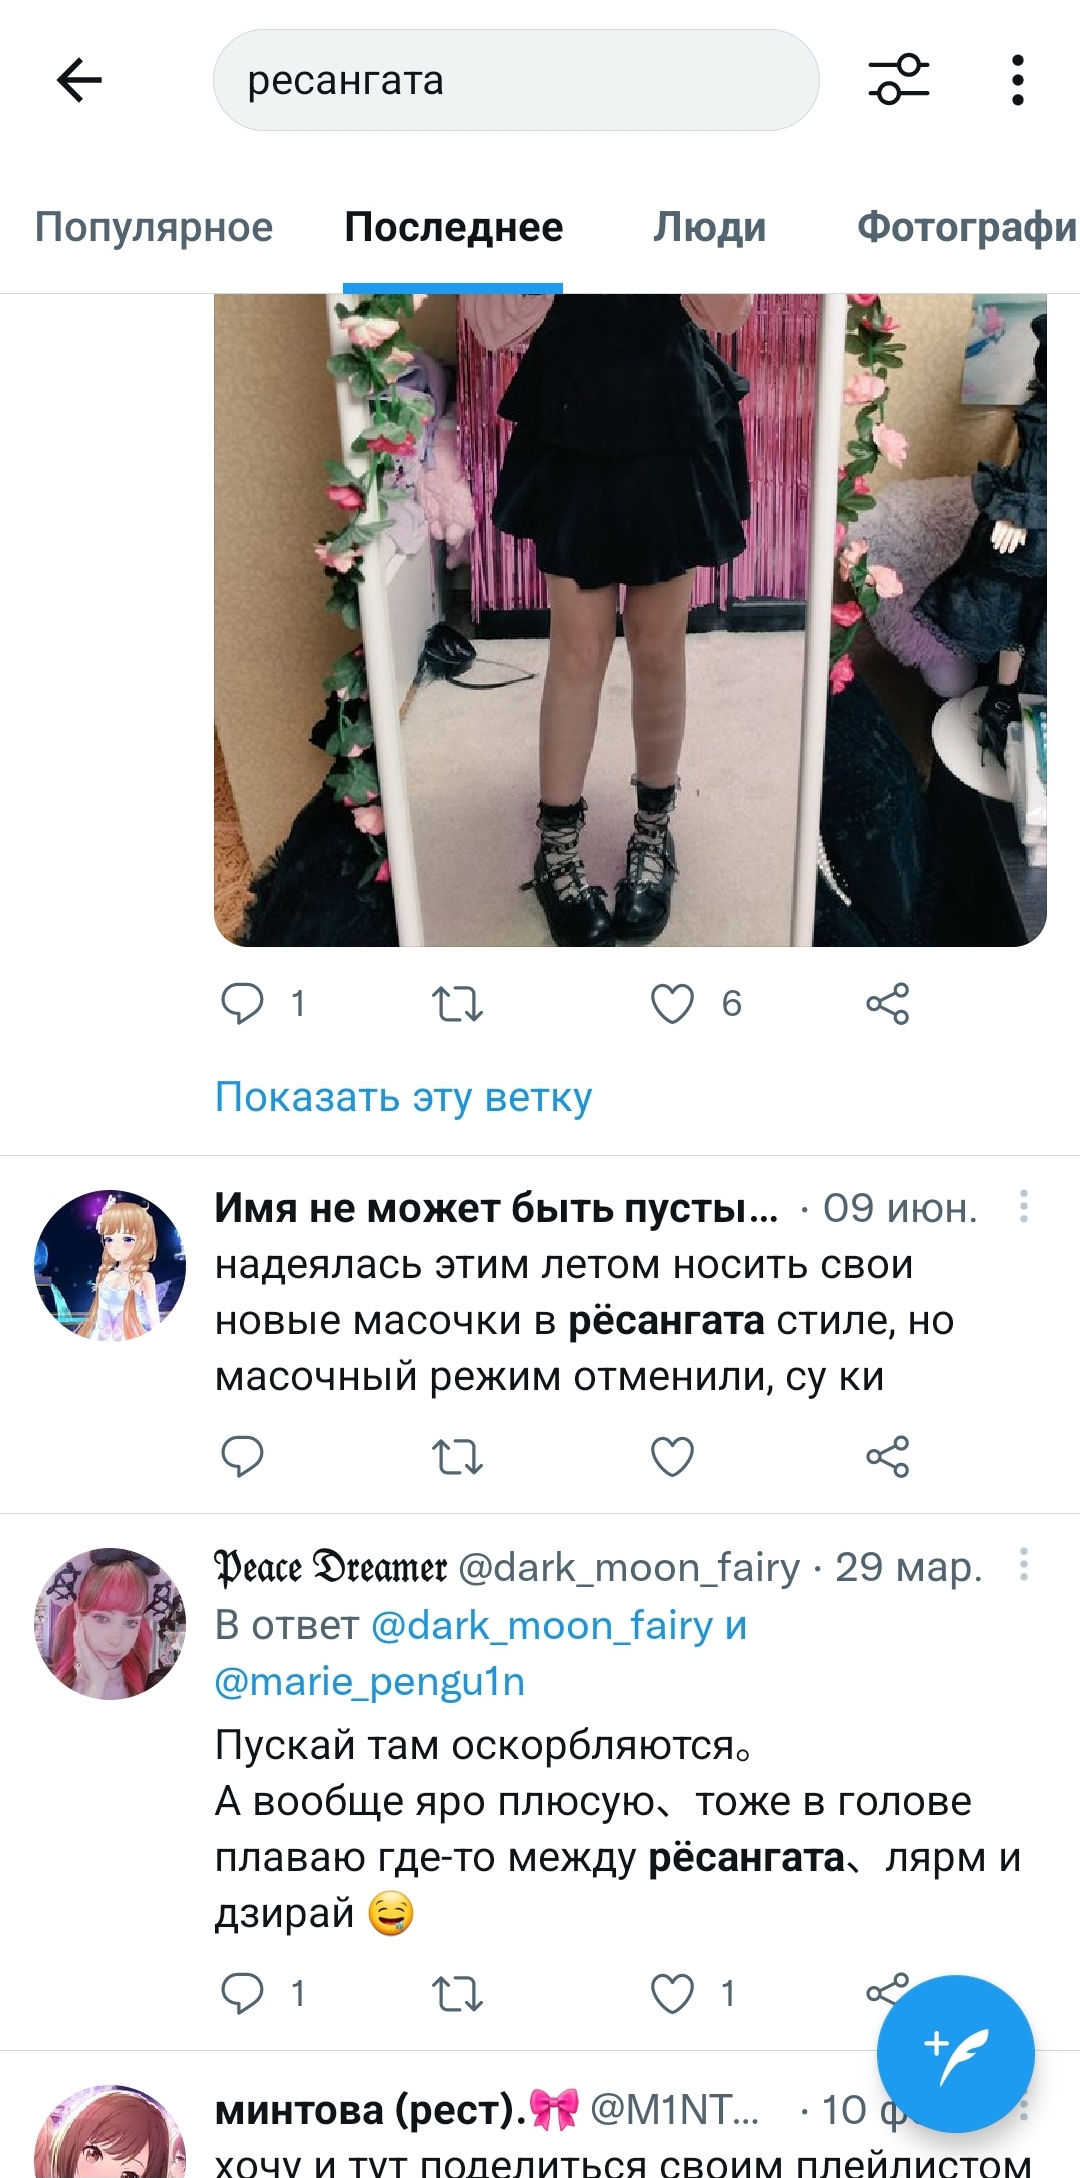
Task: Open the @marie_pengu1n mention link
Action: [x=370, y=1681]
